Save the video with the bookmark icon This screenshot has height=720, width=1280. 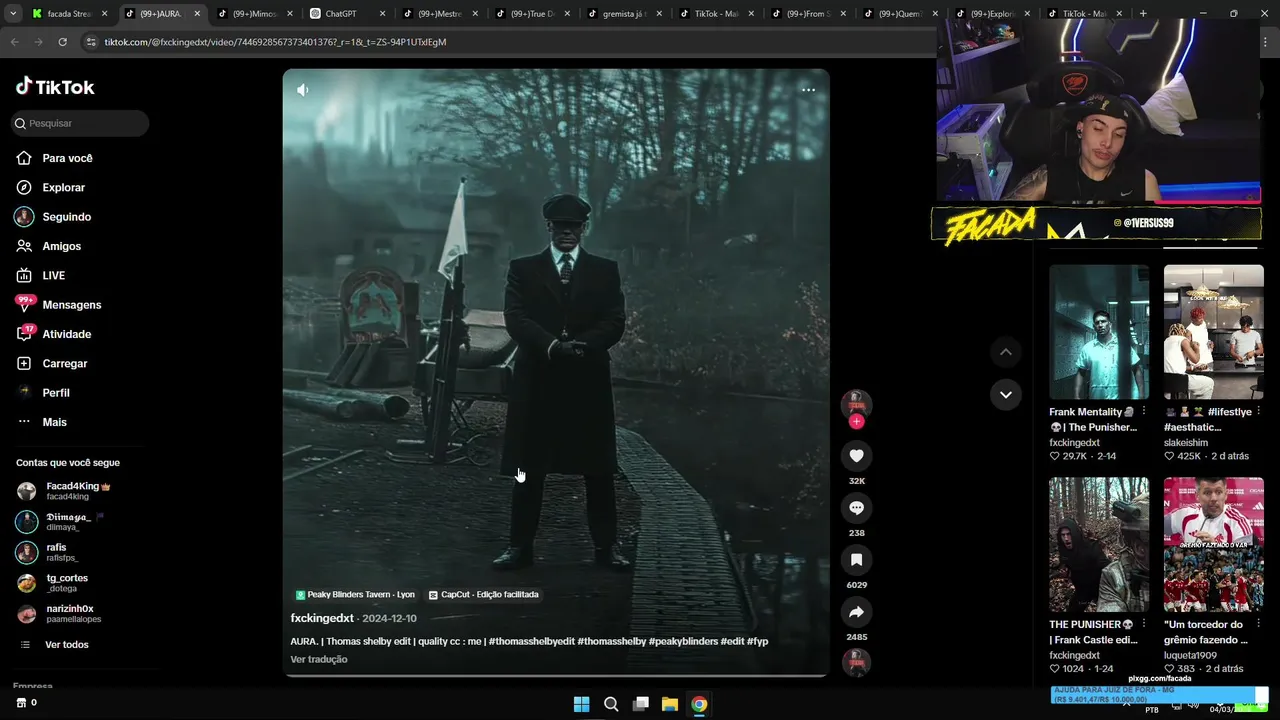(x=856, y=560)
